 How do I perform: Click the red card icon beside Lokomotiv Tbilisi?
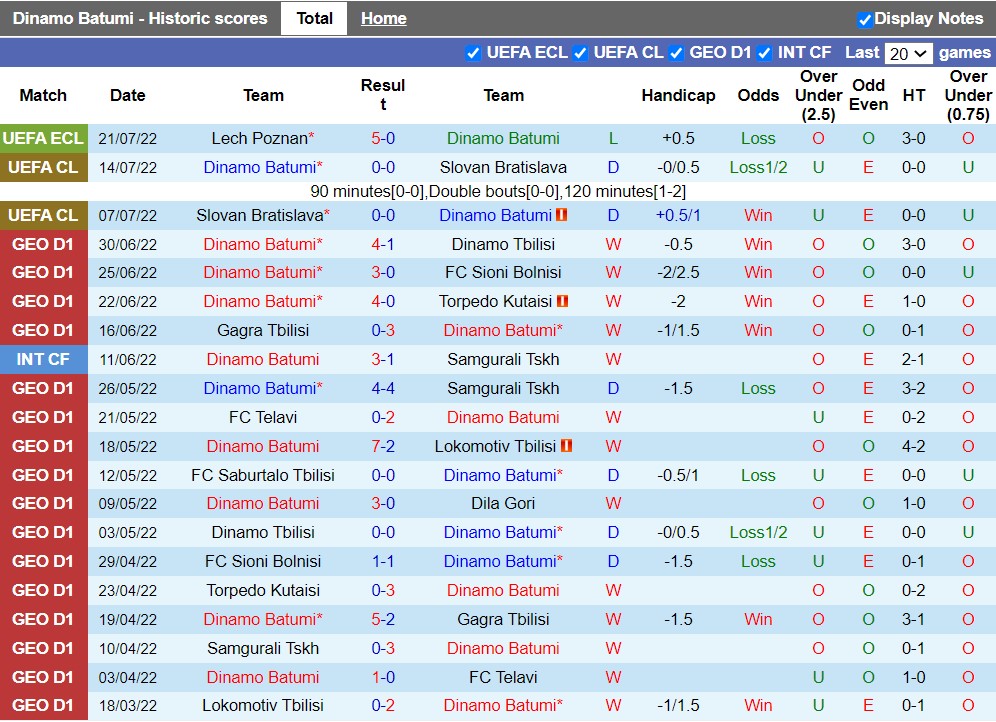point(566,446)
